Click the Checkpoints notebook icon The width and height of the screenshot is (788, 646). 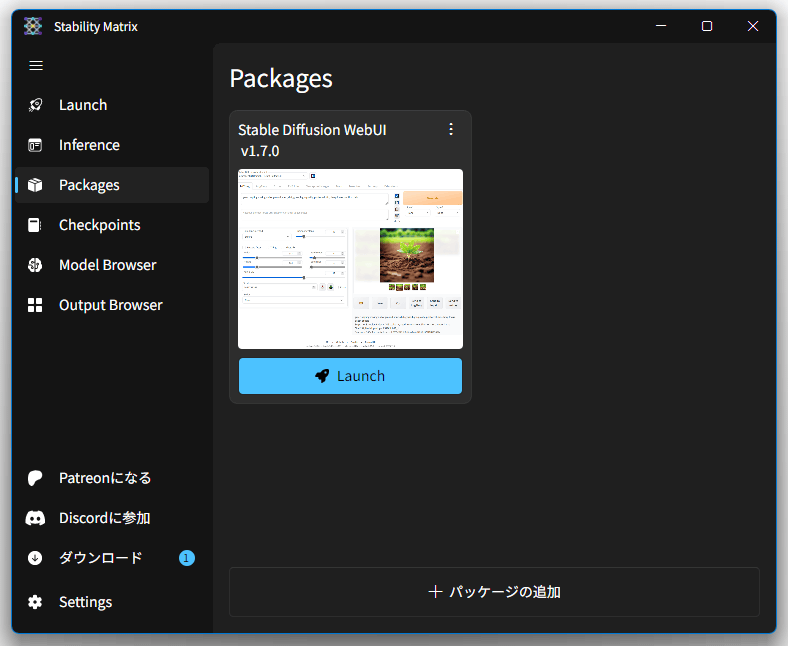pyautogui.click(x=35, y=225)
